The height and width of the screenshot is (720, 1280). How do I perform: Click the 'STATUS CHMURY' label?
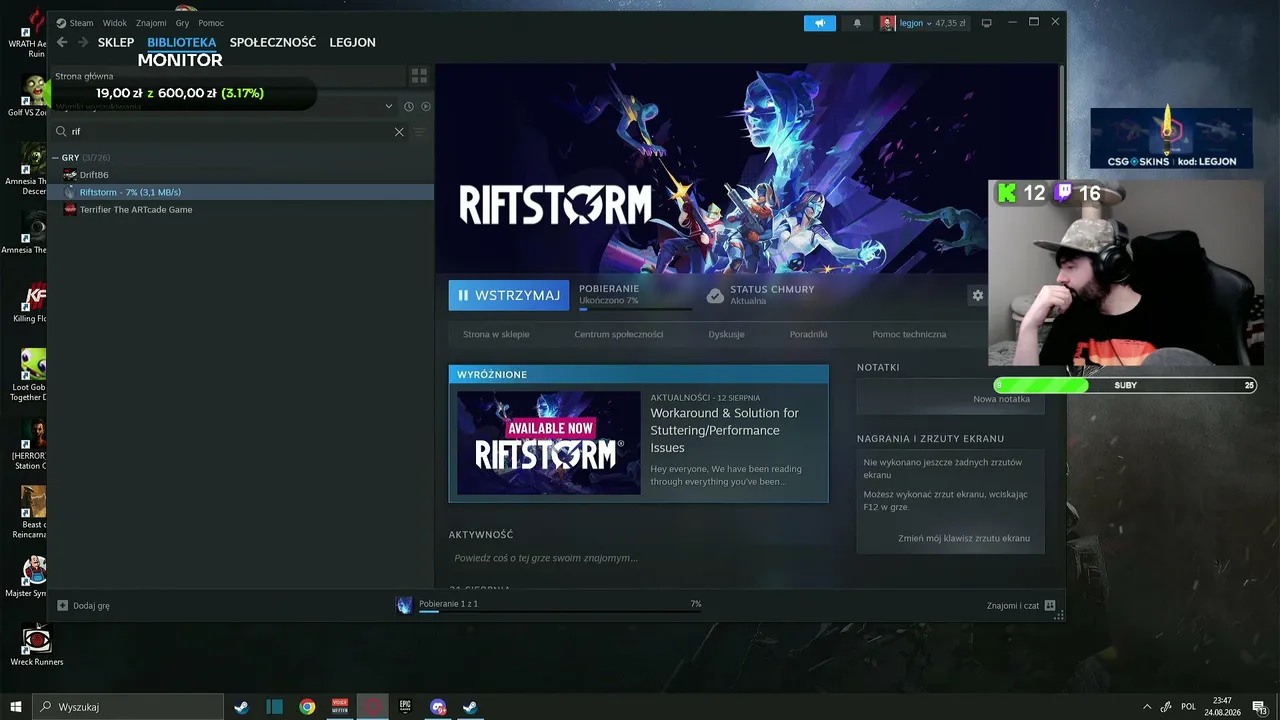772,289
